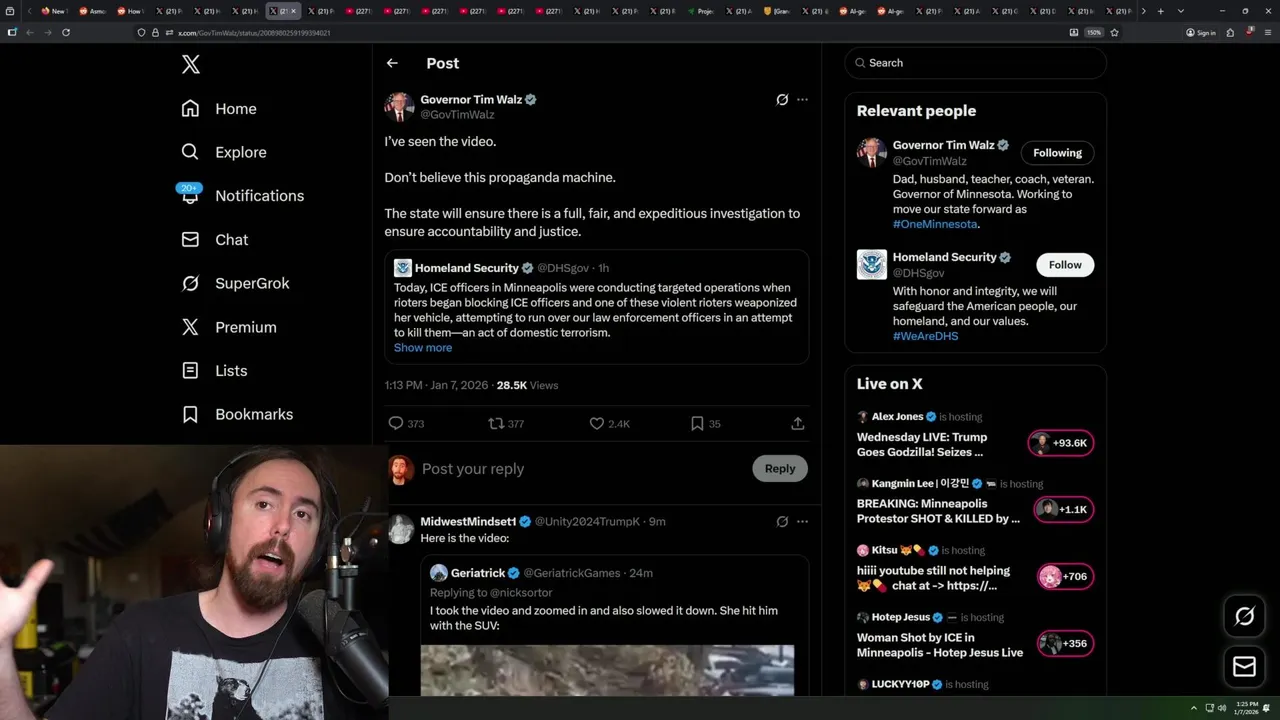Open list all tabs dropdown
The height and width of the screenshot is (720, 1280).
point(1181,11)
